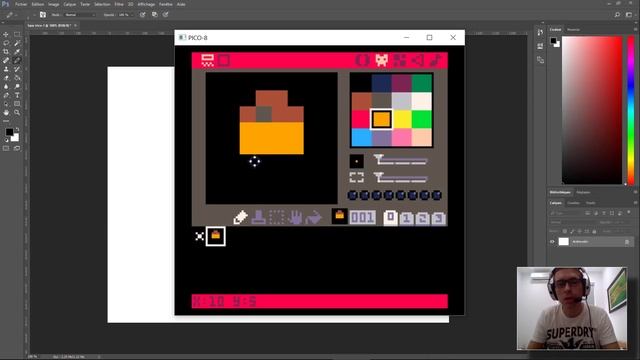Viewport: 640px width, 360px height.
Task: Select the Type tool
Action: click(17, 95)
